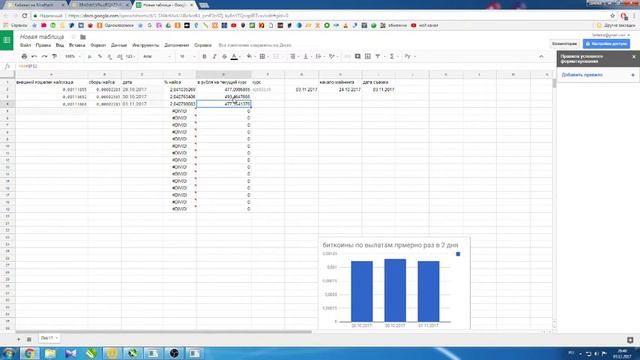640x360 pixels.
Task: Decrease decimal places
Action: point(110,56)
